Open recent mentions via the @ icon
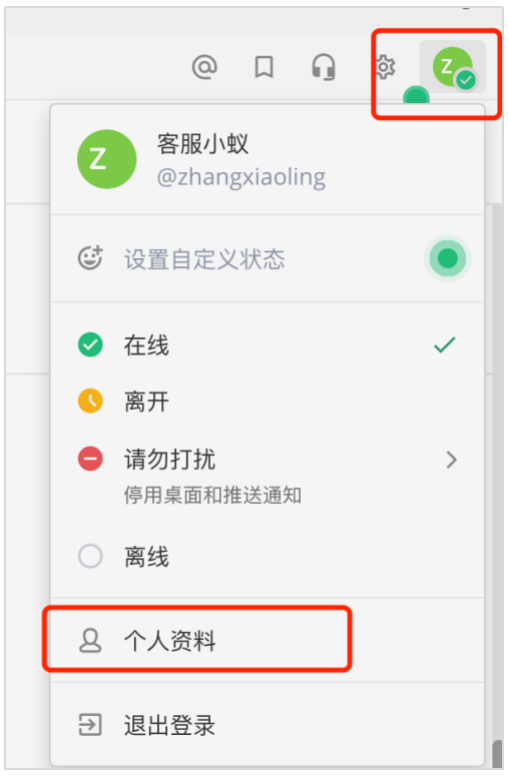This screenshot has height=776, width=508. coord(204,66)
